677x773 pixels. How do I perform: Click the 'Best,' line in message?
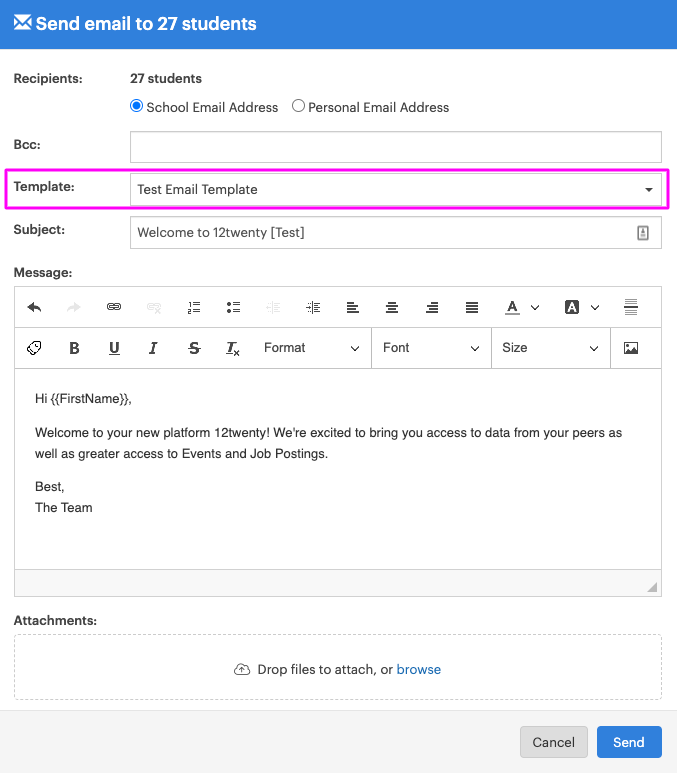(x=49, y=487)
